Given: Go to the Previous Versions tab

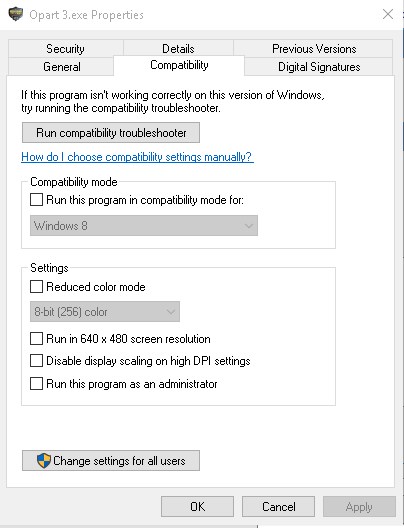Looking at the screenshot, I should [x=314, y=48].
